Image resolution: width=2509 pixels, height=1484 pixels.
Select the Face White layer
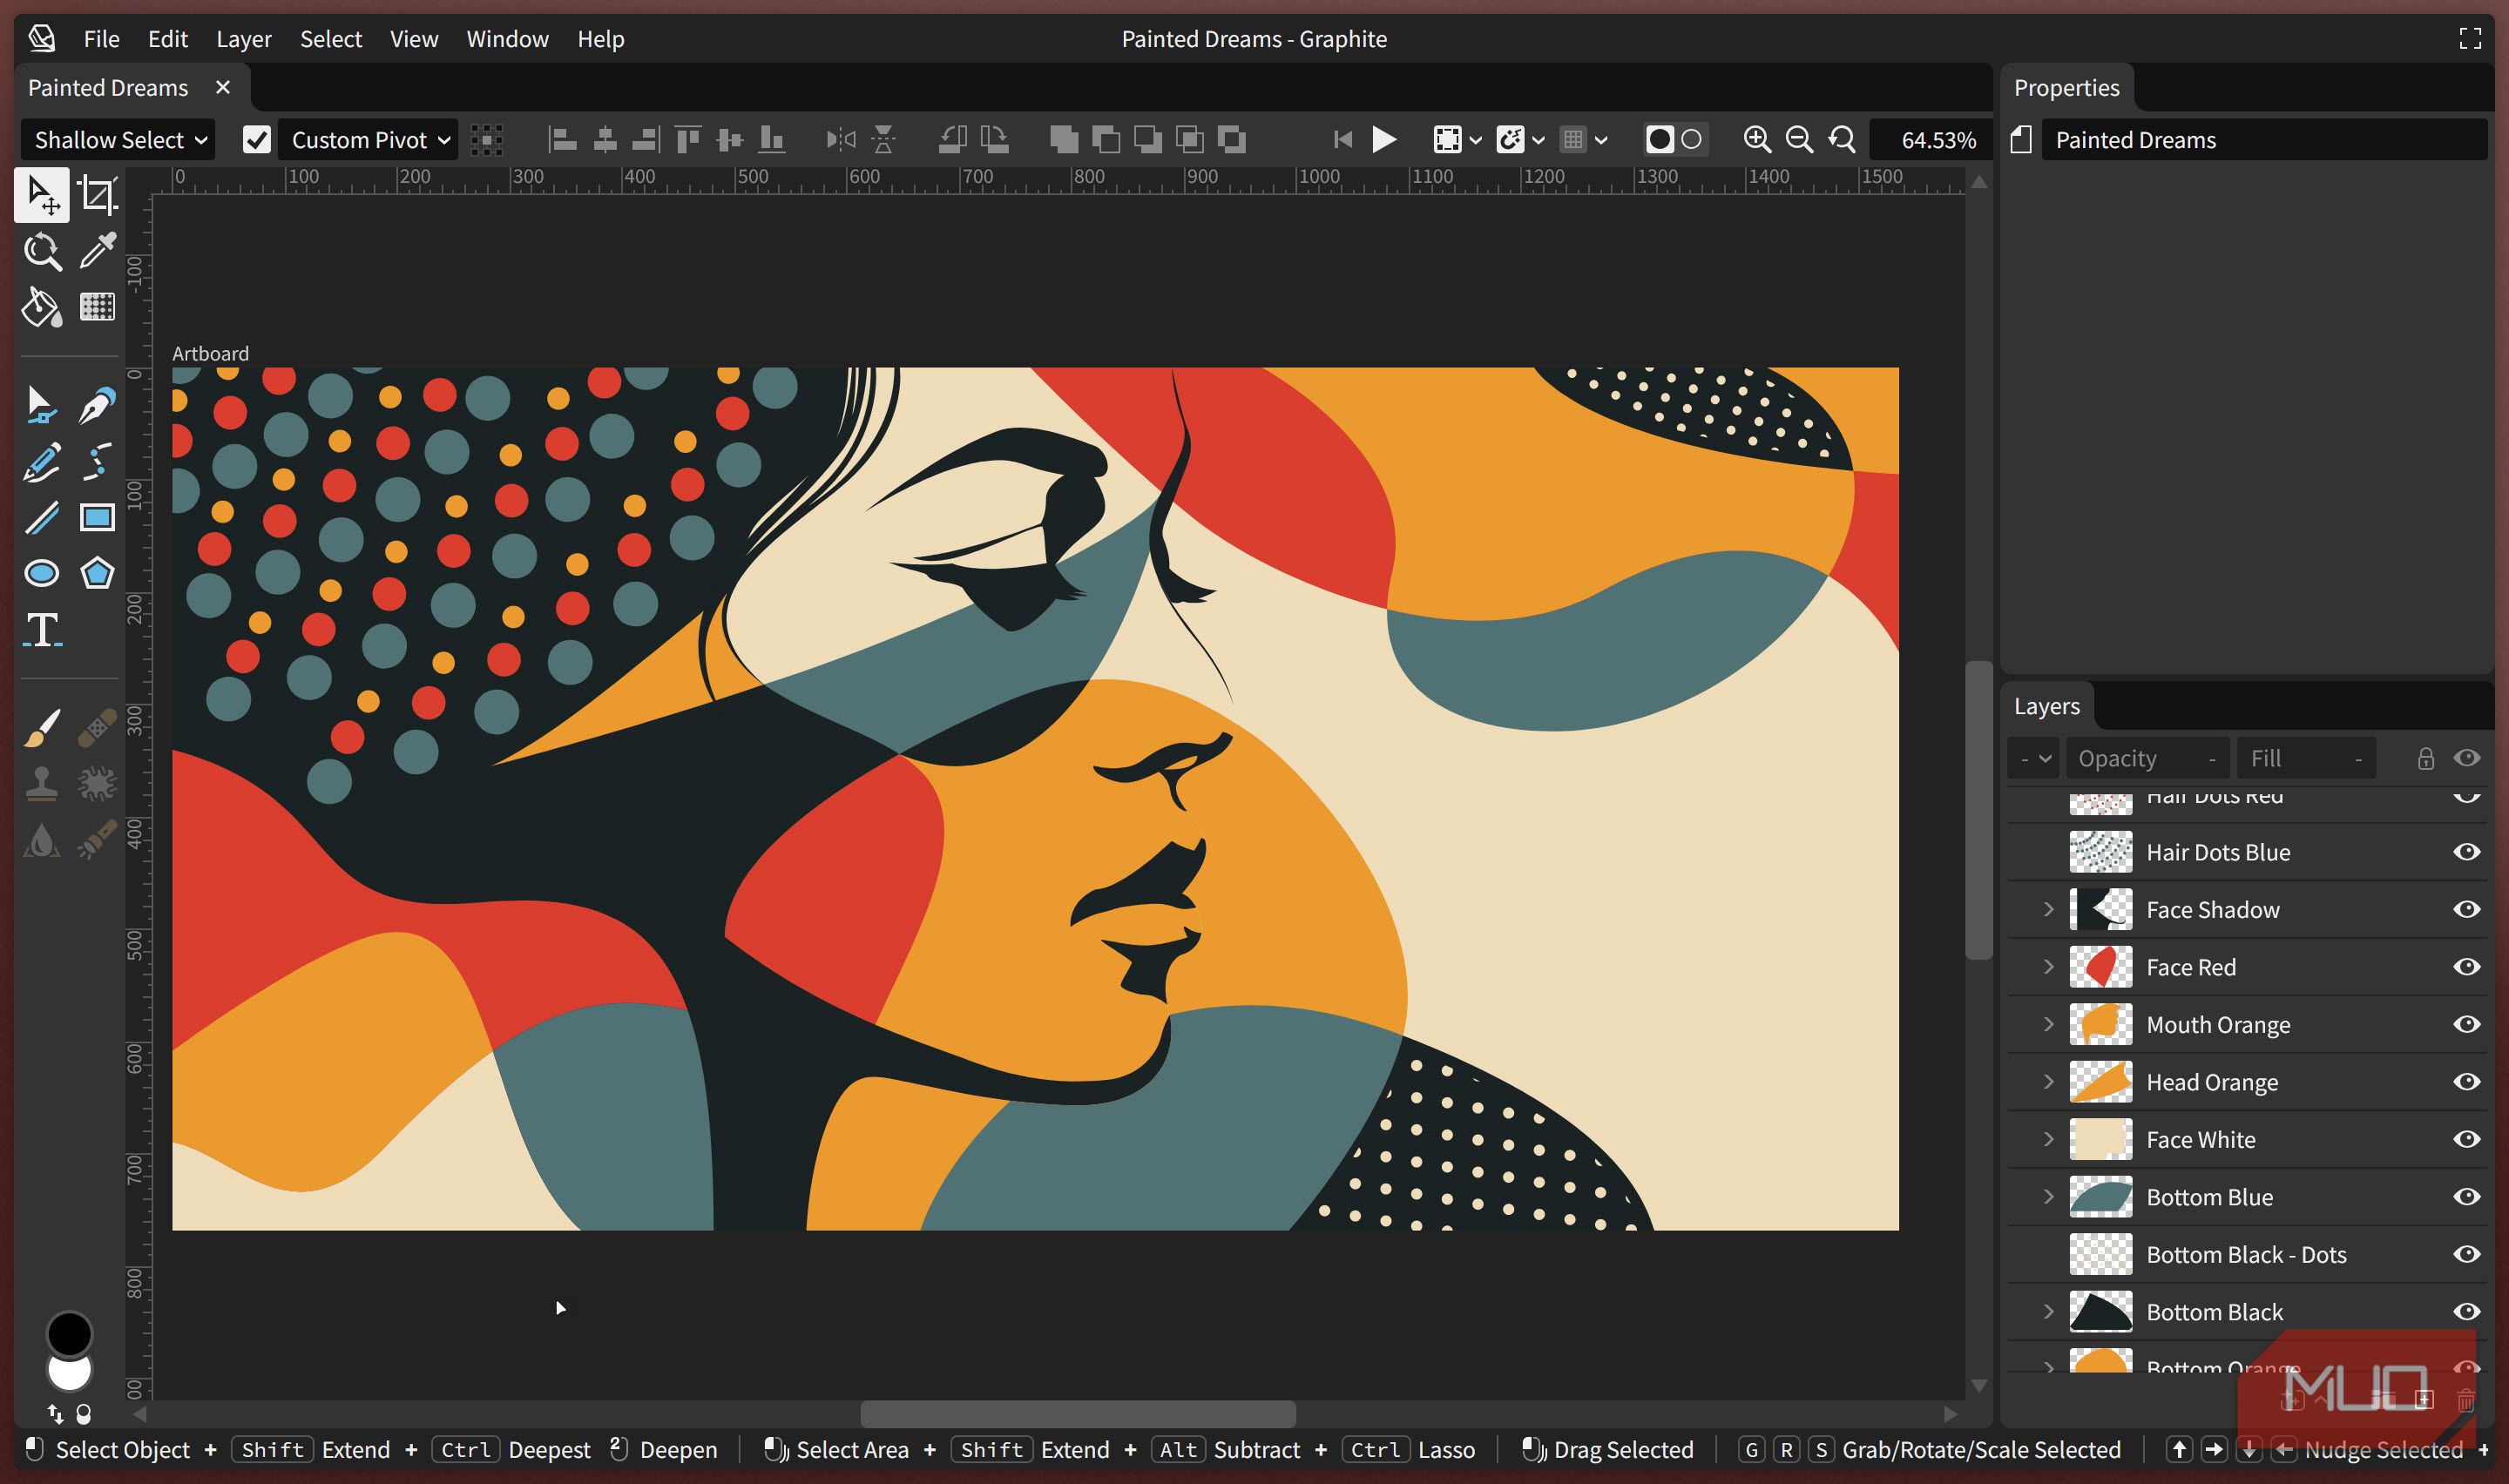coord(2247,1139)
